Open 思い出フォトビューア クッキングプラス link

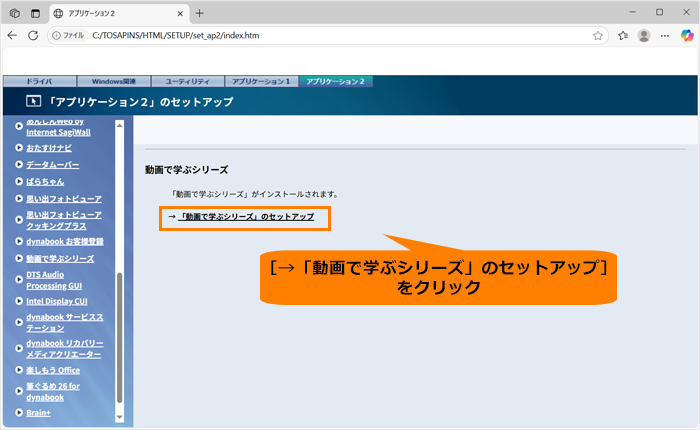click(x=64, y=220)
